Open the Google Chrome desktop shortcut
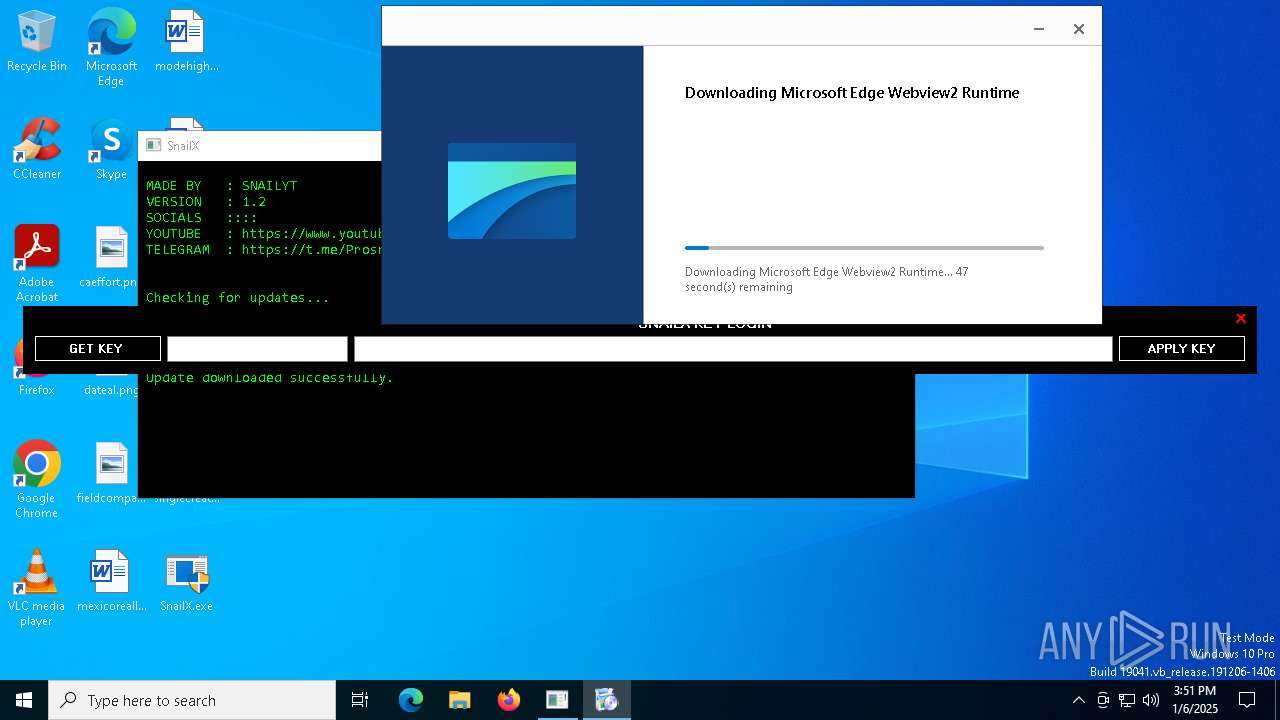The width and height of the screenshot is (1280, 720). point(37,480)
